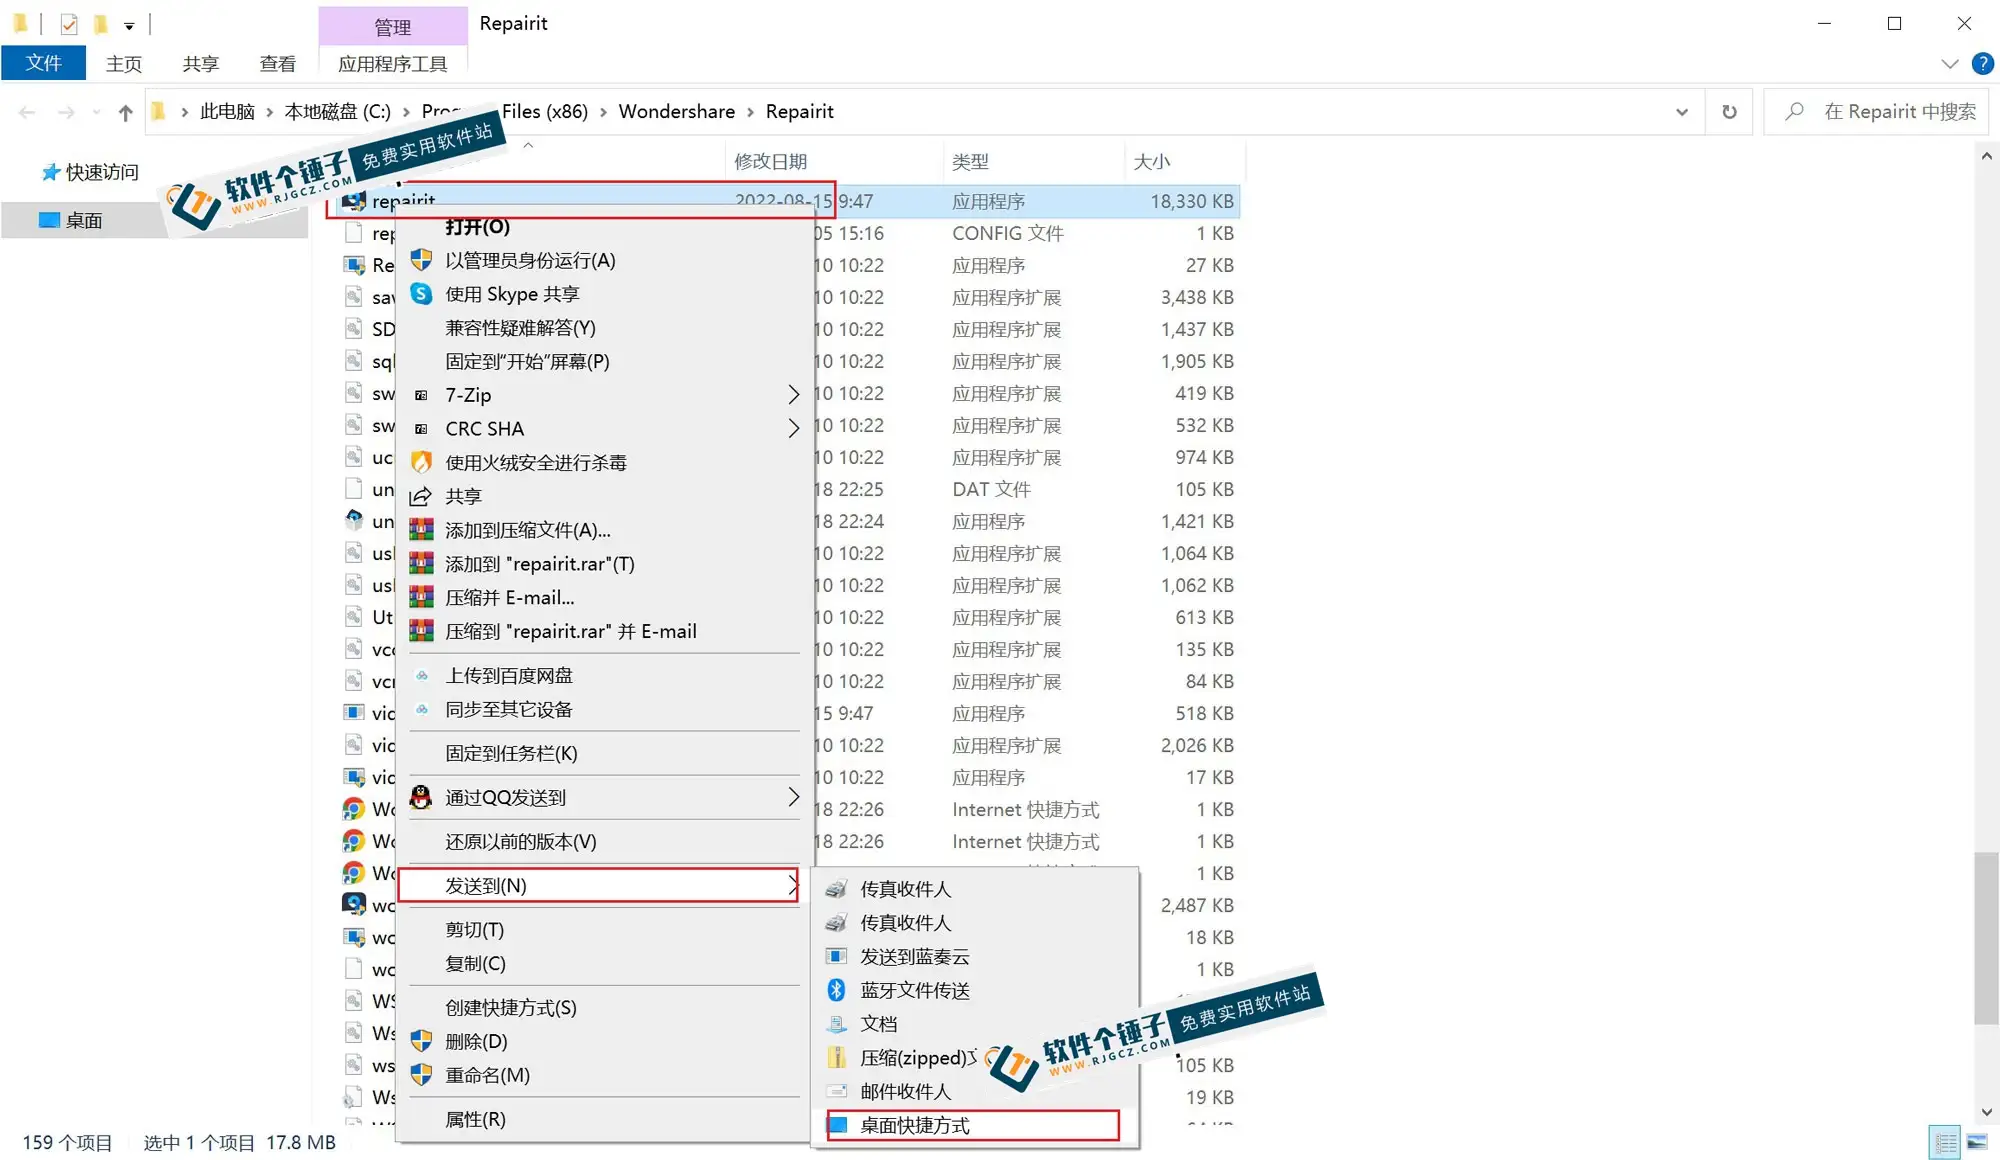Image resolution: width=2000 pixels, height=1160 pixels.
Task: Navigate to Wondershare in the breadcrumb
Action: pos(677,111)
